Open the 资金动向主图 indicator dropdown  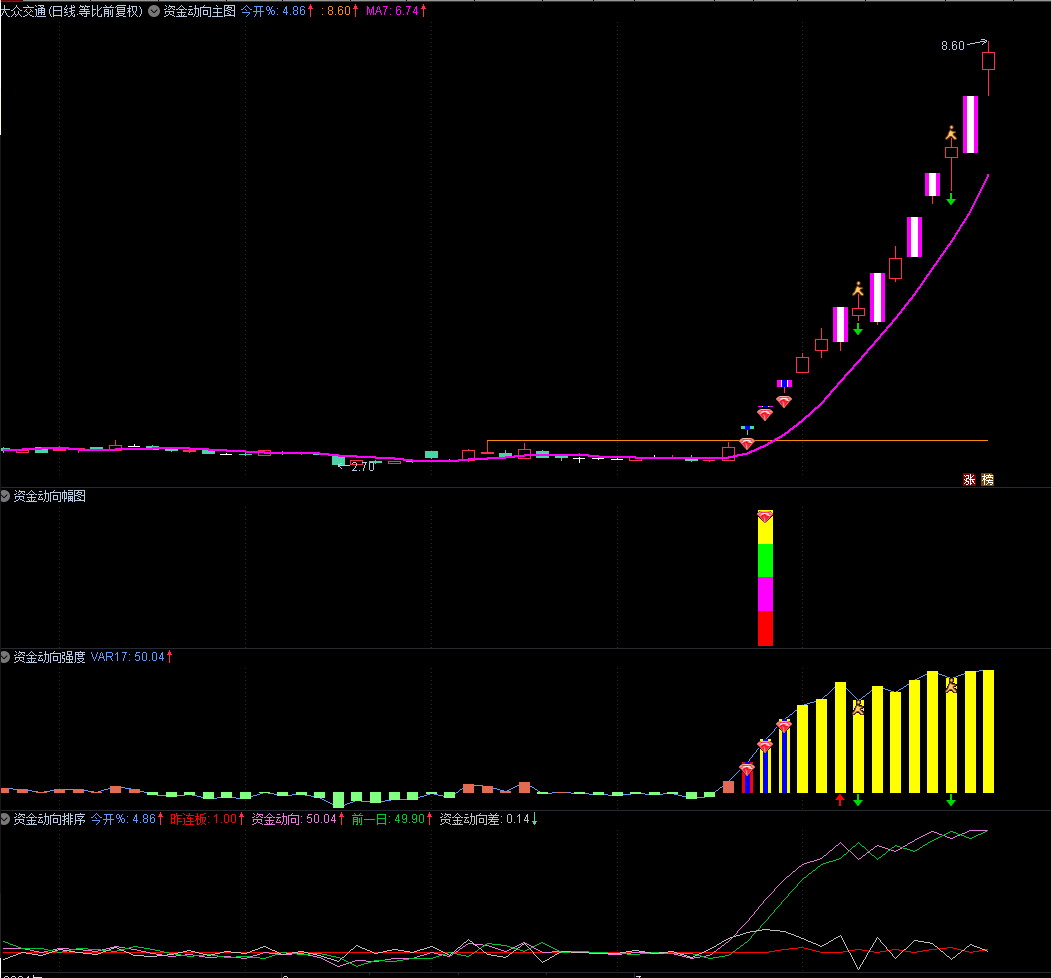(155, 11)
